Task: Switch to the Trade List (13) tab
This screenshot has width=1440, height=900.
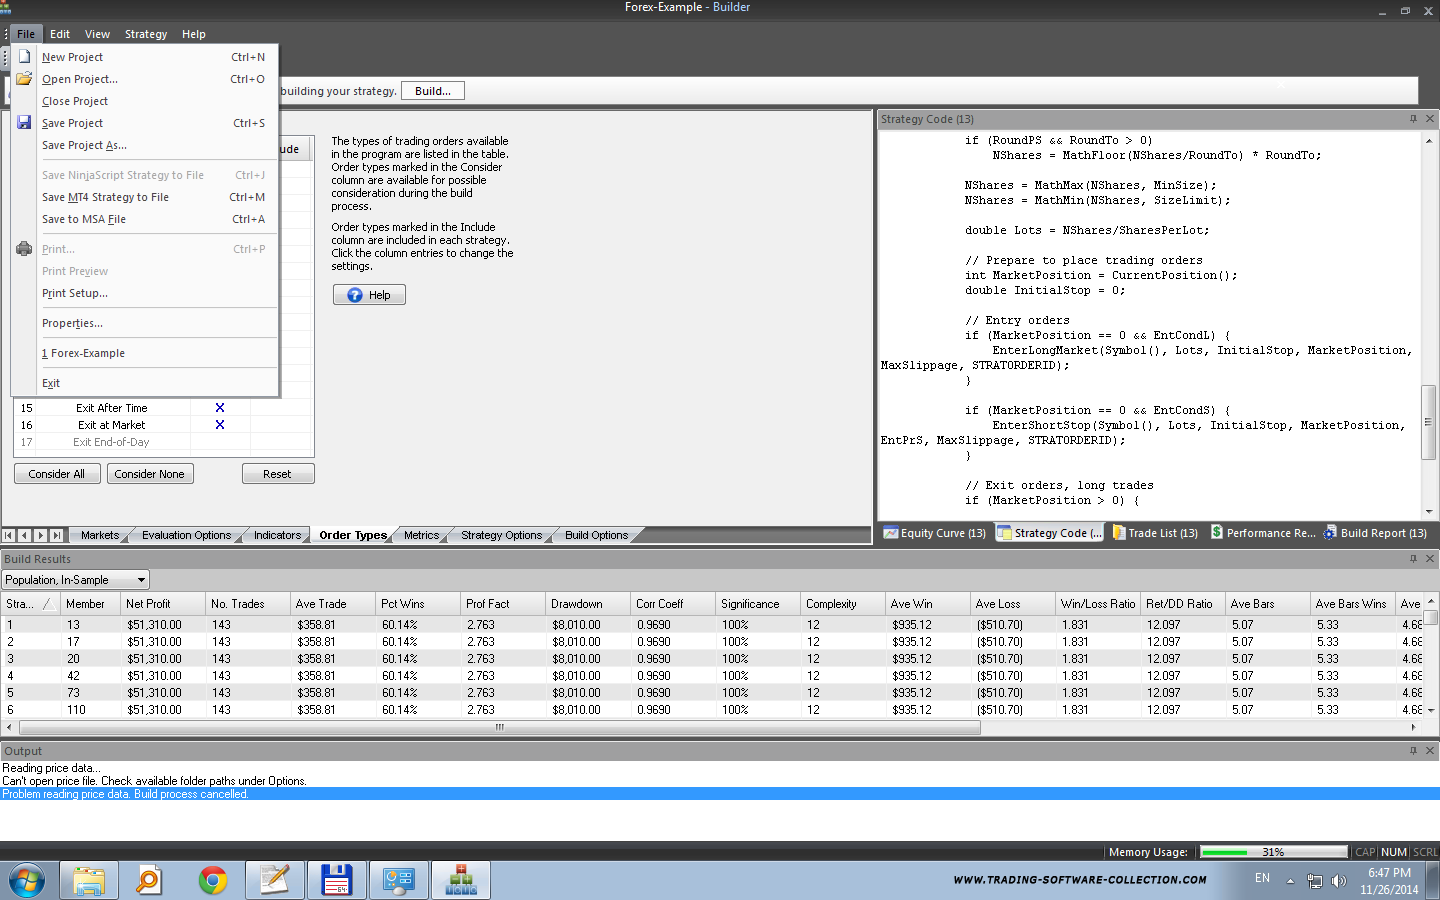Action: pyautogui.click(x=1155, y=533)
